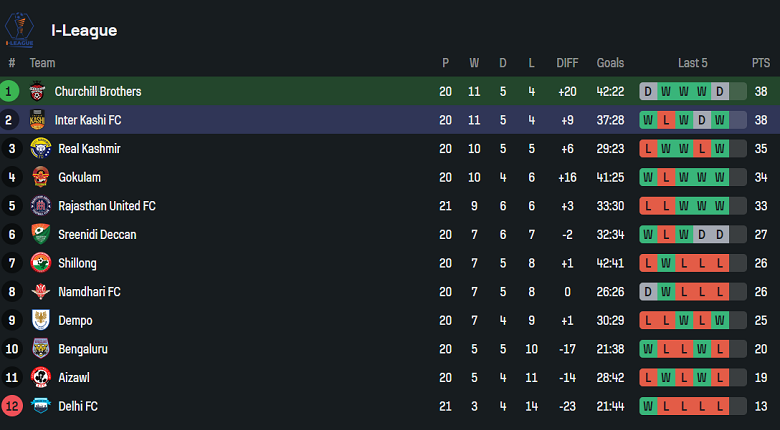Click Delhi FC's first W form badge

tap(648, 406)
